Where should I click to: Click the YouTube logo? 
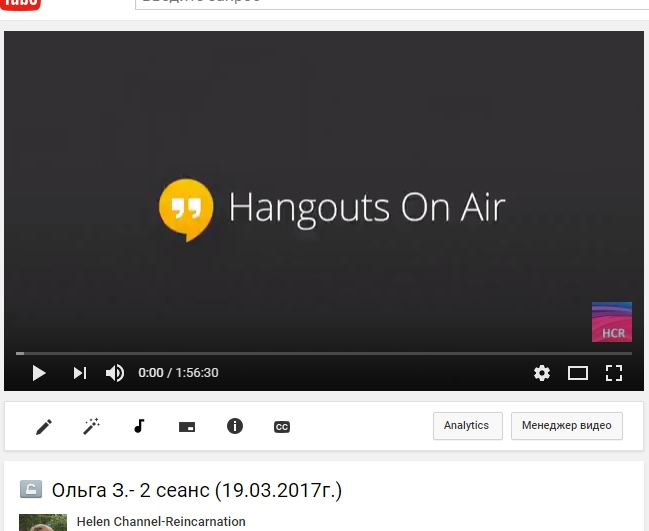click(x=20, y=4)
